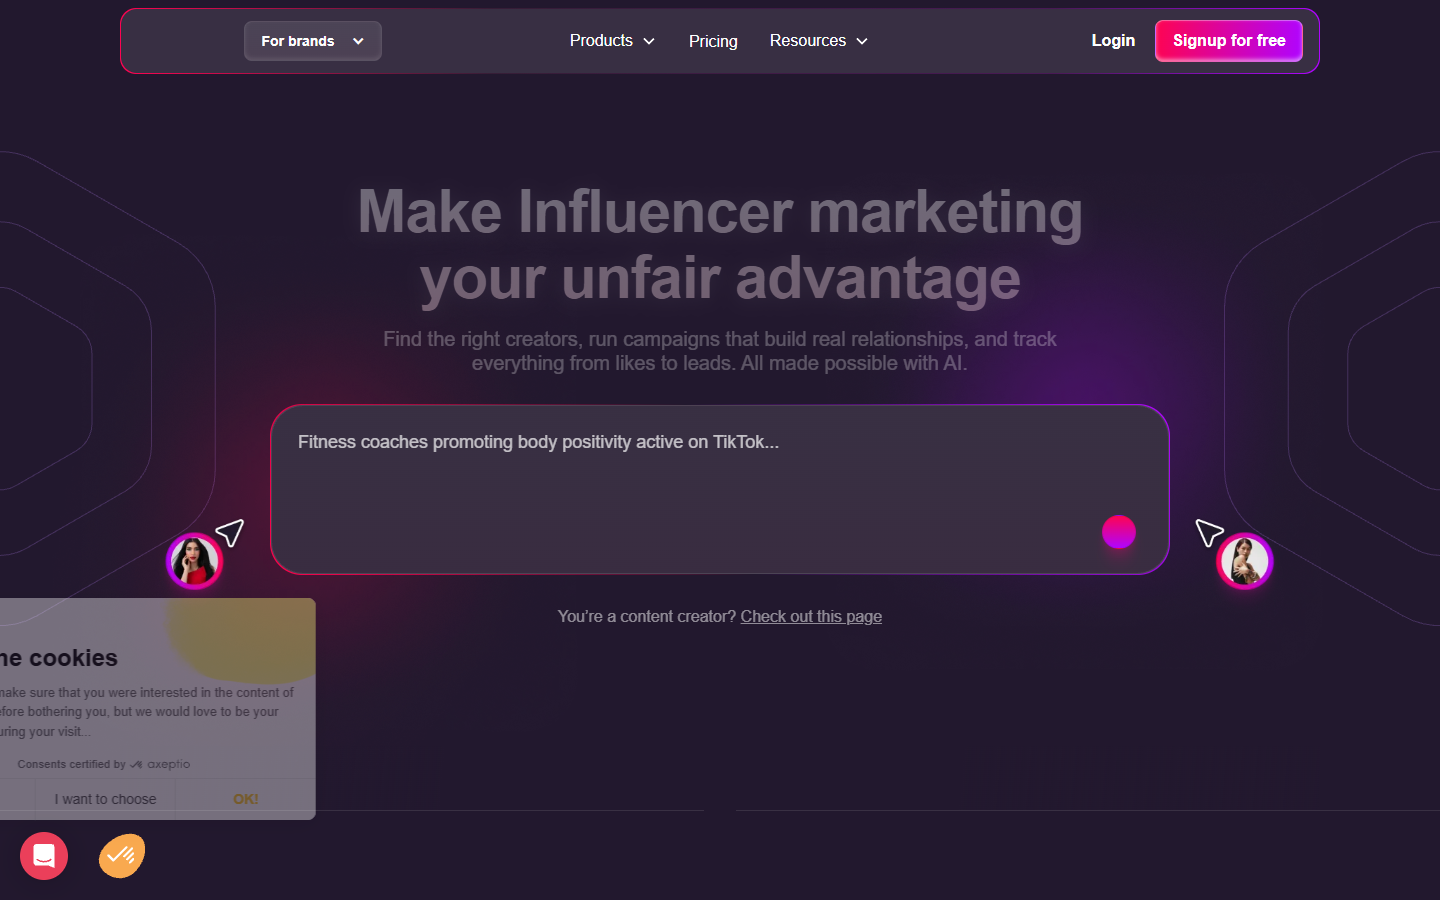Follow the Check out this page link
Image resolution: width=1440 pixels, height=900 pixels.
(x=811, y=616)
